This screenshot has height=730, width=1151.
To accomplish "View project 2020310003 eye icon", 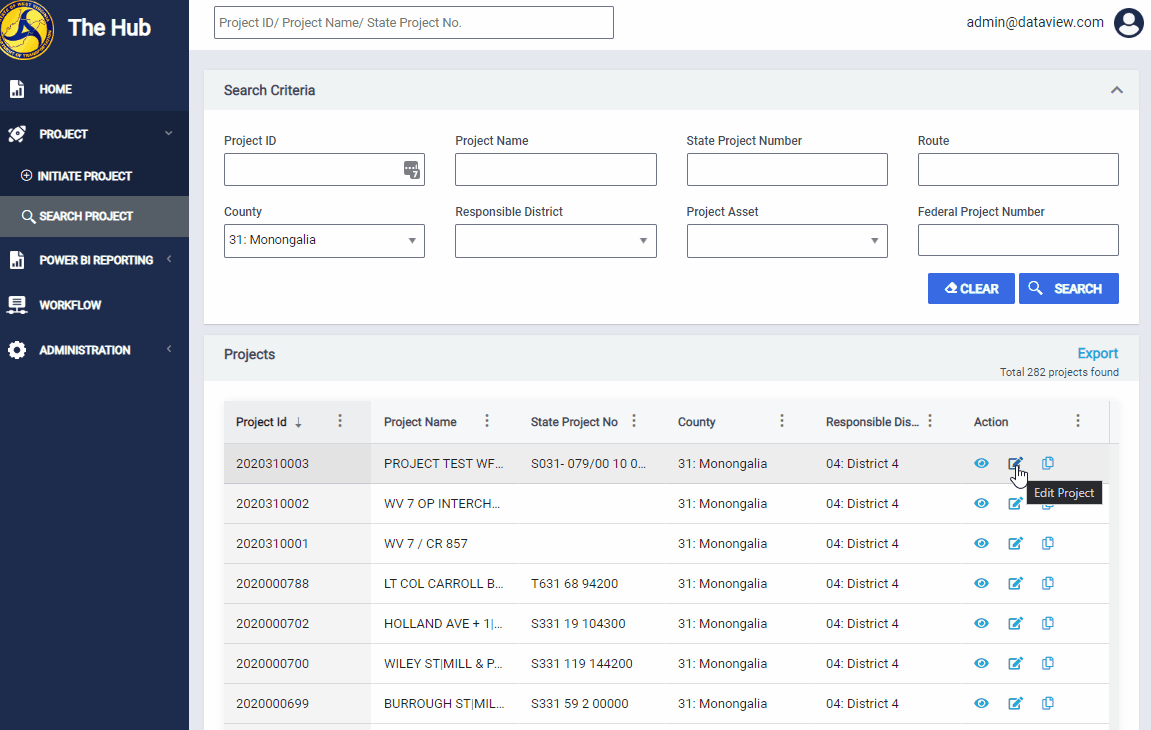I will (x=981, y=463).
